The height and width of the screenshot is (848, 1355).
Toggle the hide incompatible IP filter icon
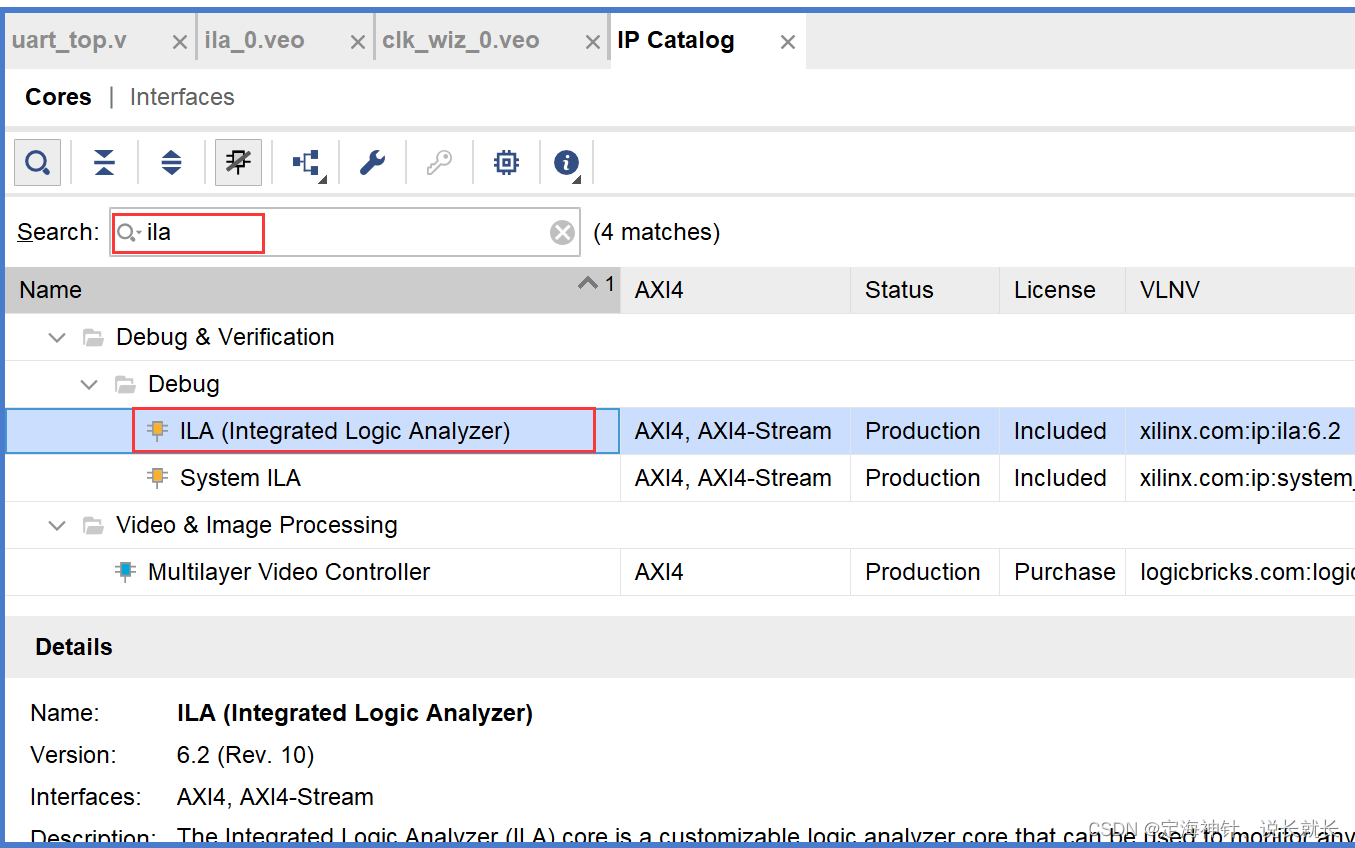click(238, 162)
